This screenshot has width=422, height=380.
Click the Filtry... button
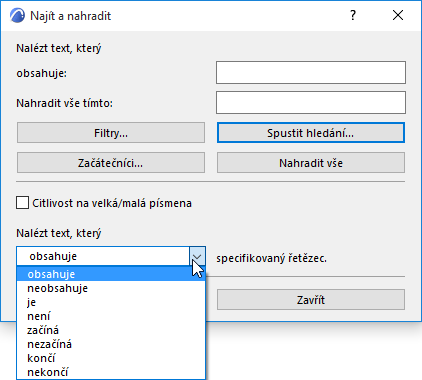(x=111, y=133)
